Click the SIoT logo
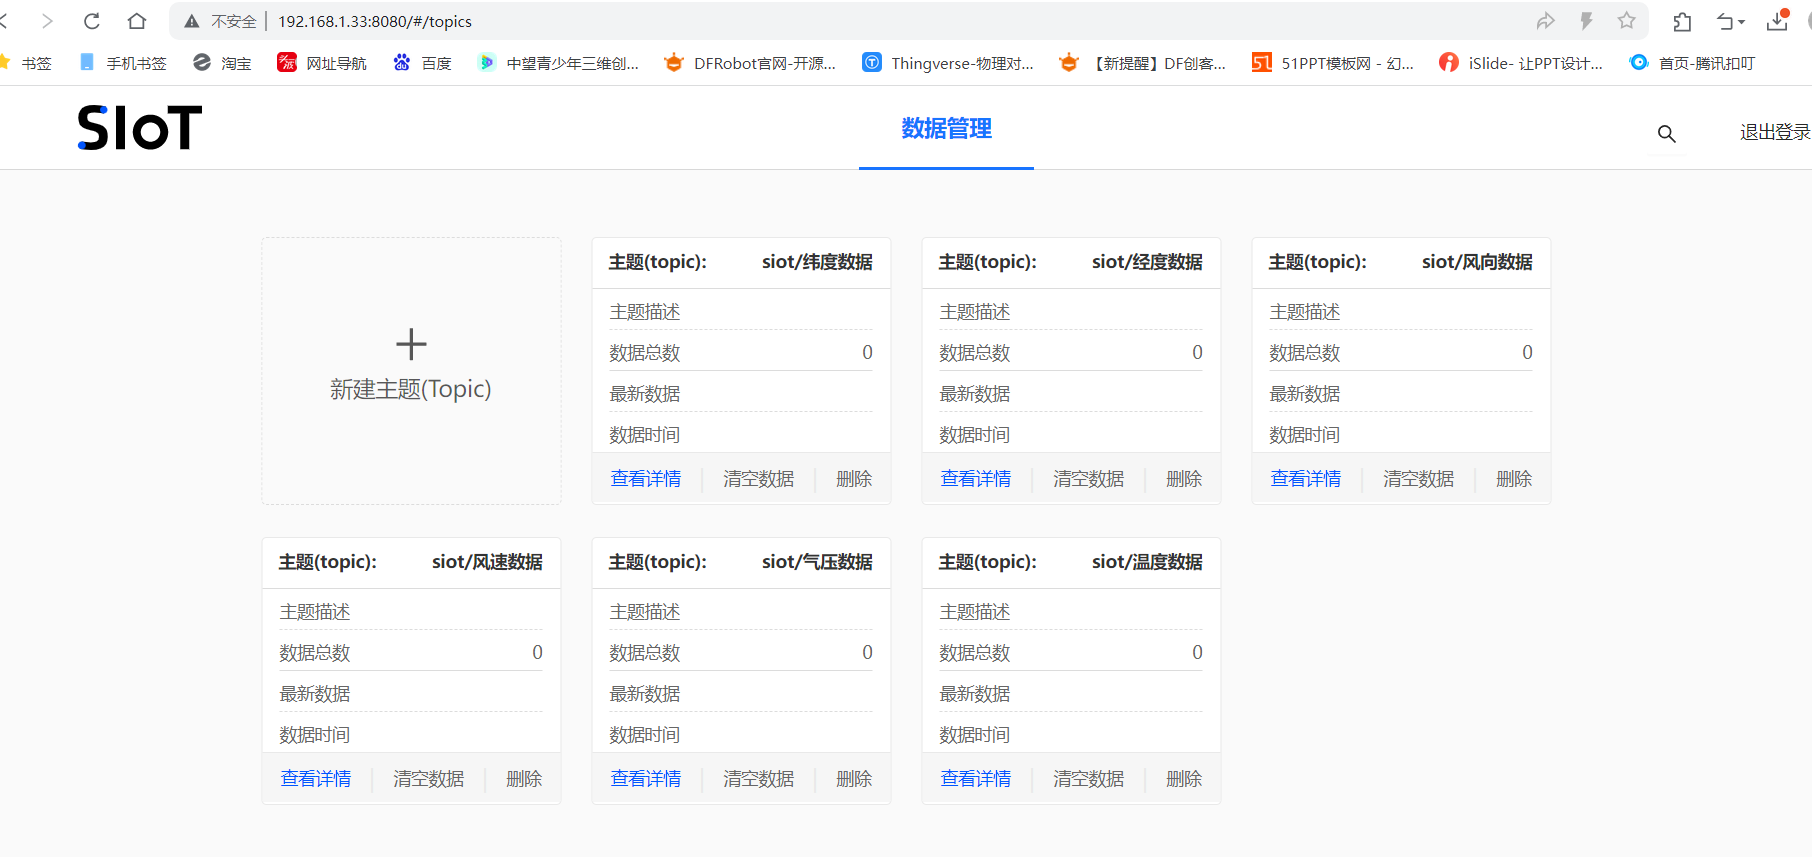 pos(140,128)
